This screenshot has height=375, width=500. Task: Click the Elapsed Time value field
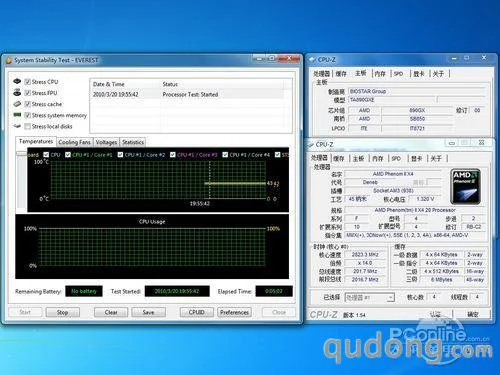point(274,291)
